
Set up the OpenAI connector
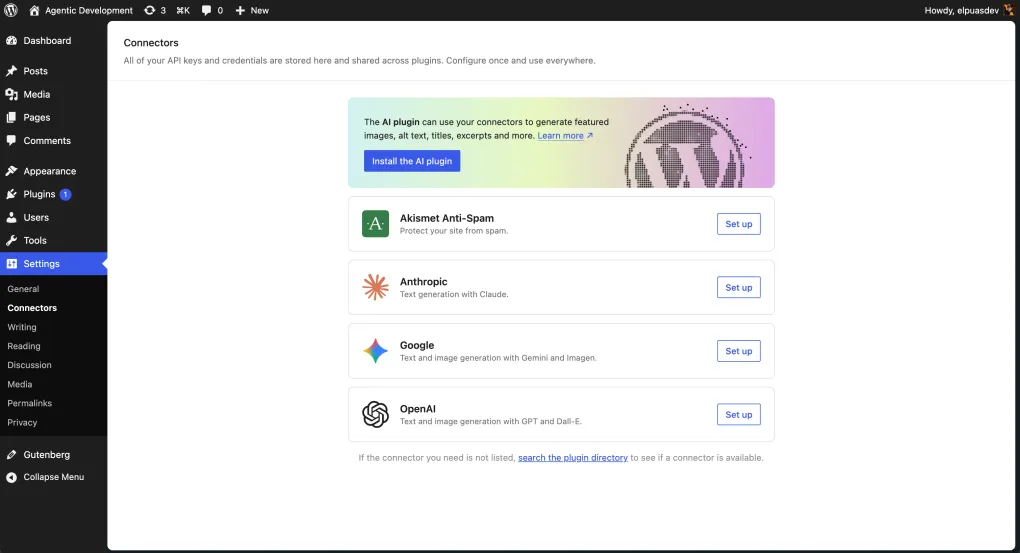click(738, 414)
